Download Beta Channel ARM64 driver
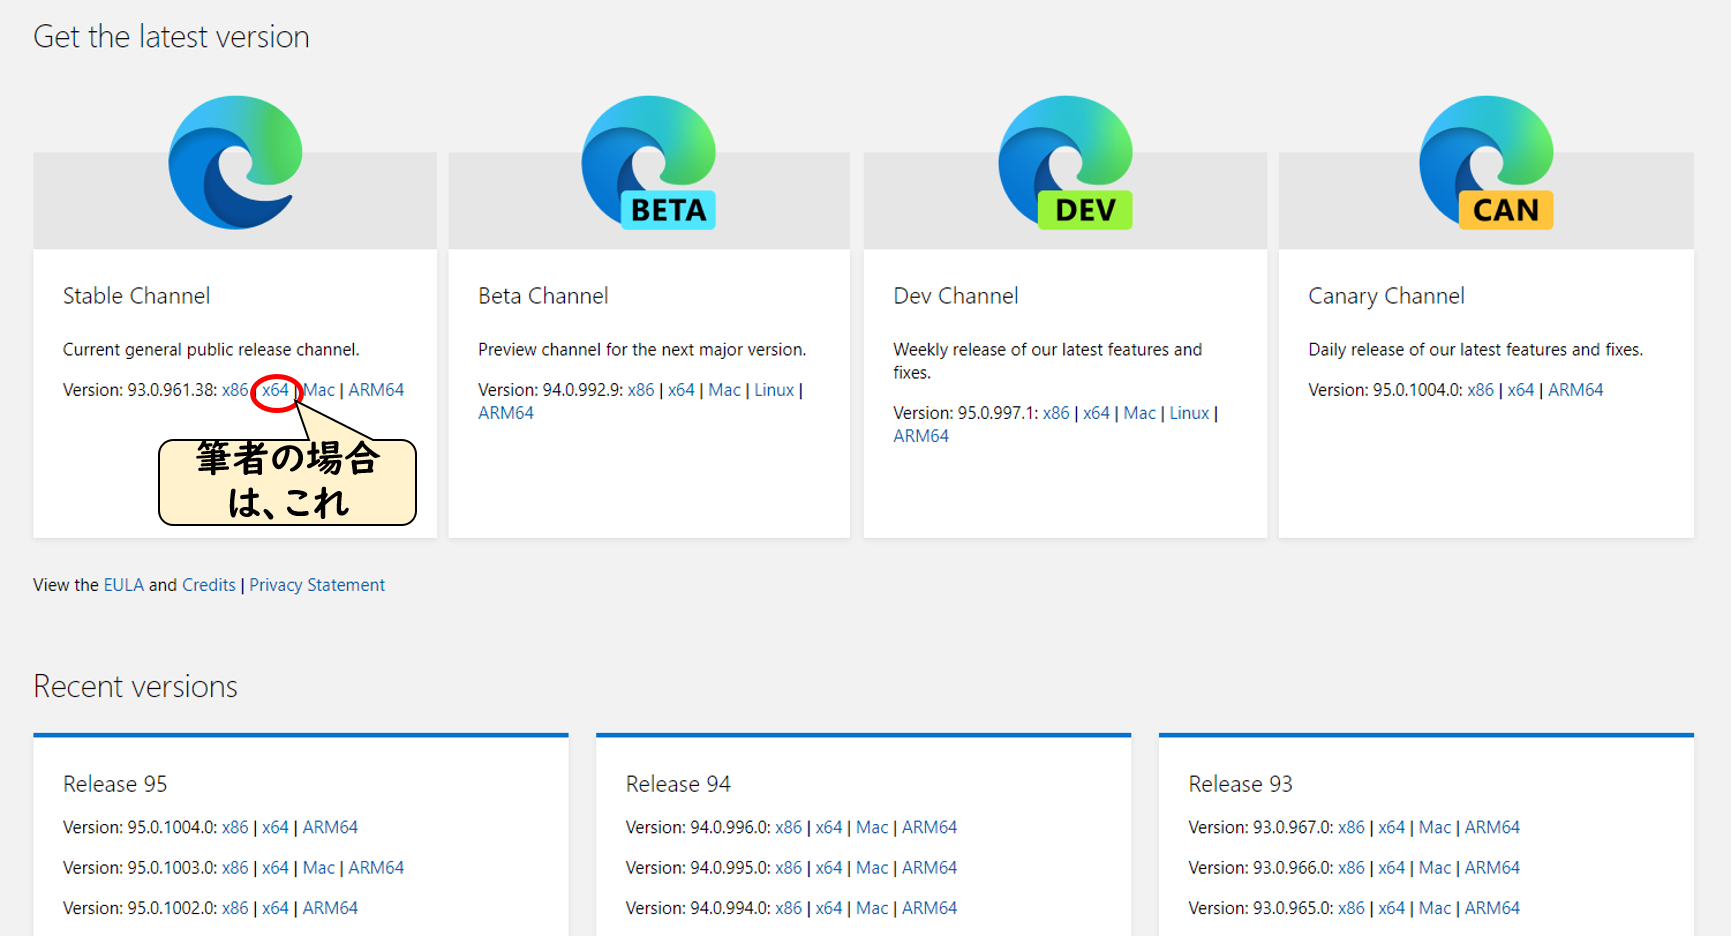1731x936 pixels. [x=506, y=413]
